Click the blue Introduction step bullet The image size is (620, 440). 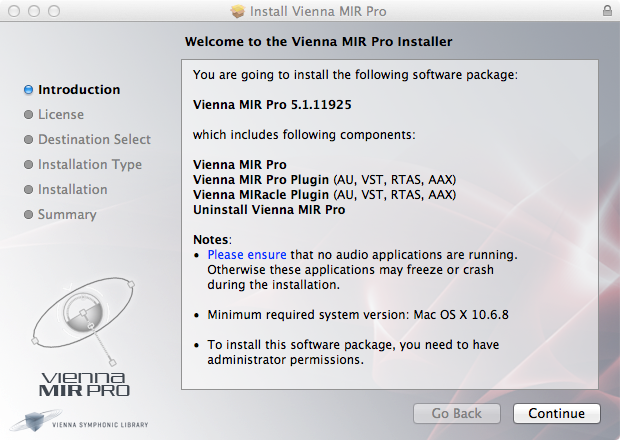28,90
